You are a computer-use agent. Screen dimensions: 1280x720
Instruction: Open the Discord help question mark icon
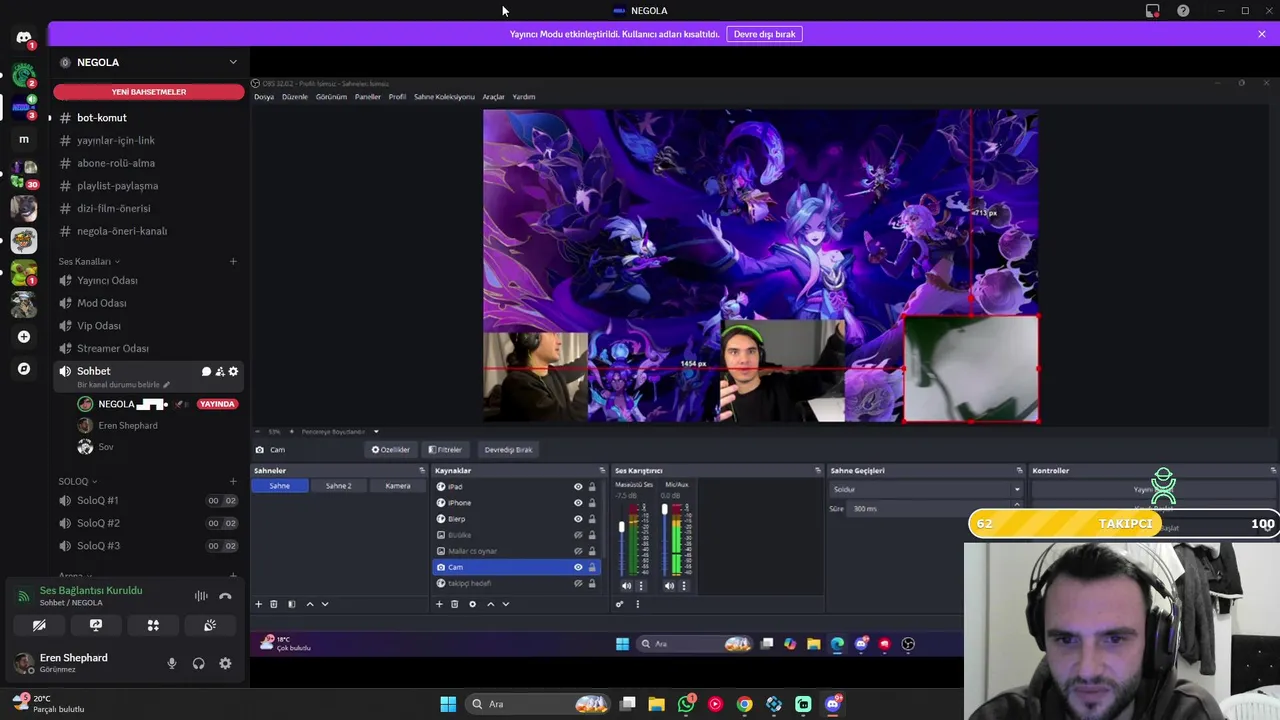click(x=1183, y=11)
